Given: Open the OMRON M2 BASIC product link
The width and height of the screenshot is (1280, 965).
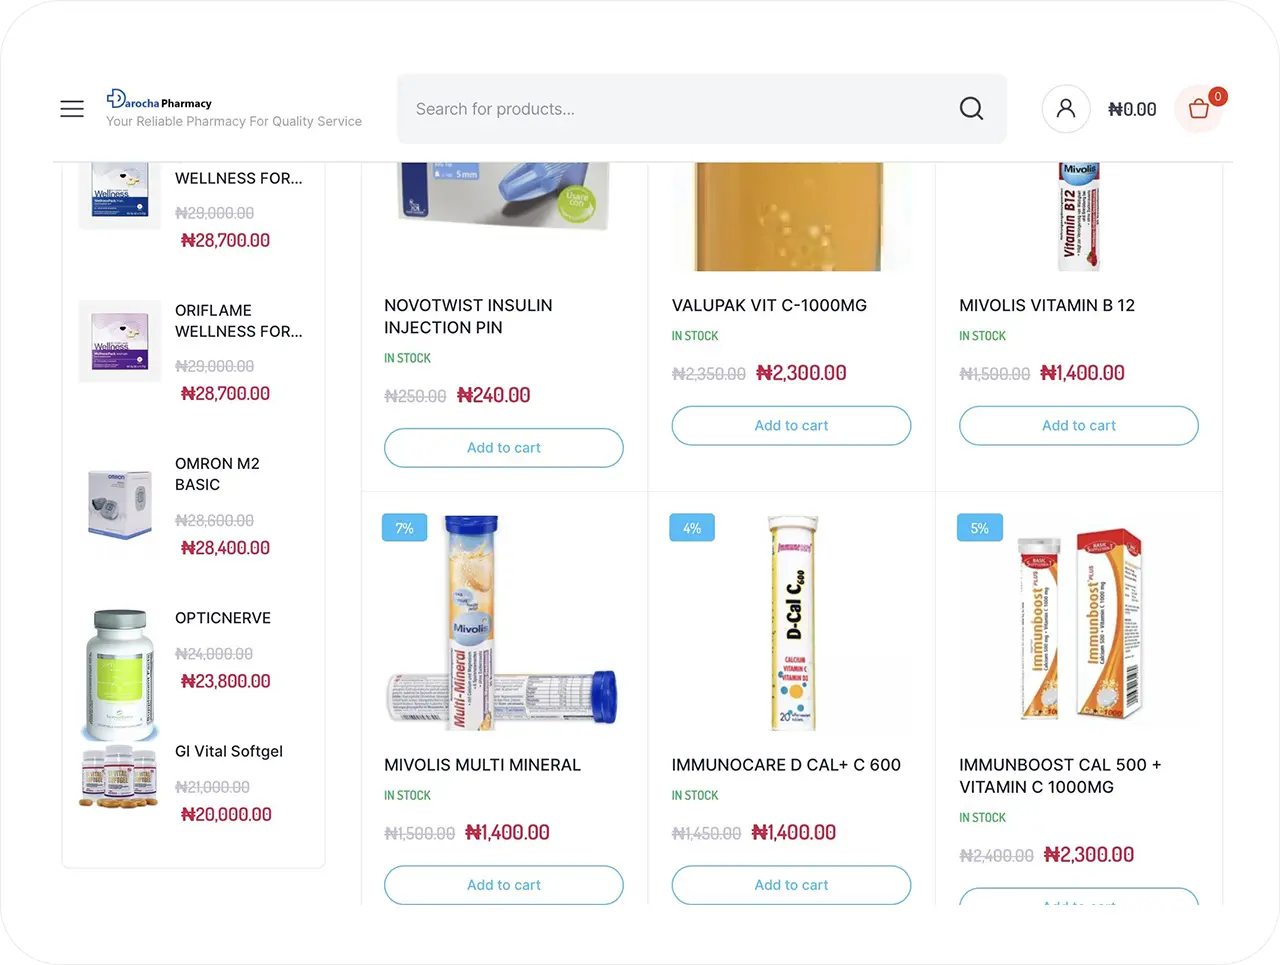Looking at the screenshot, I should click(217, 474).
